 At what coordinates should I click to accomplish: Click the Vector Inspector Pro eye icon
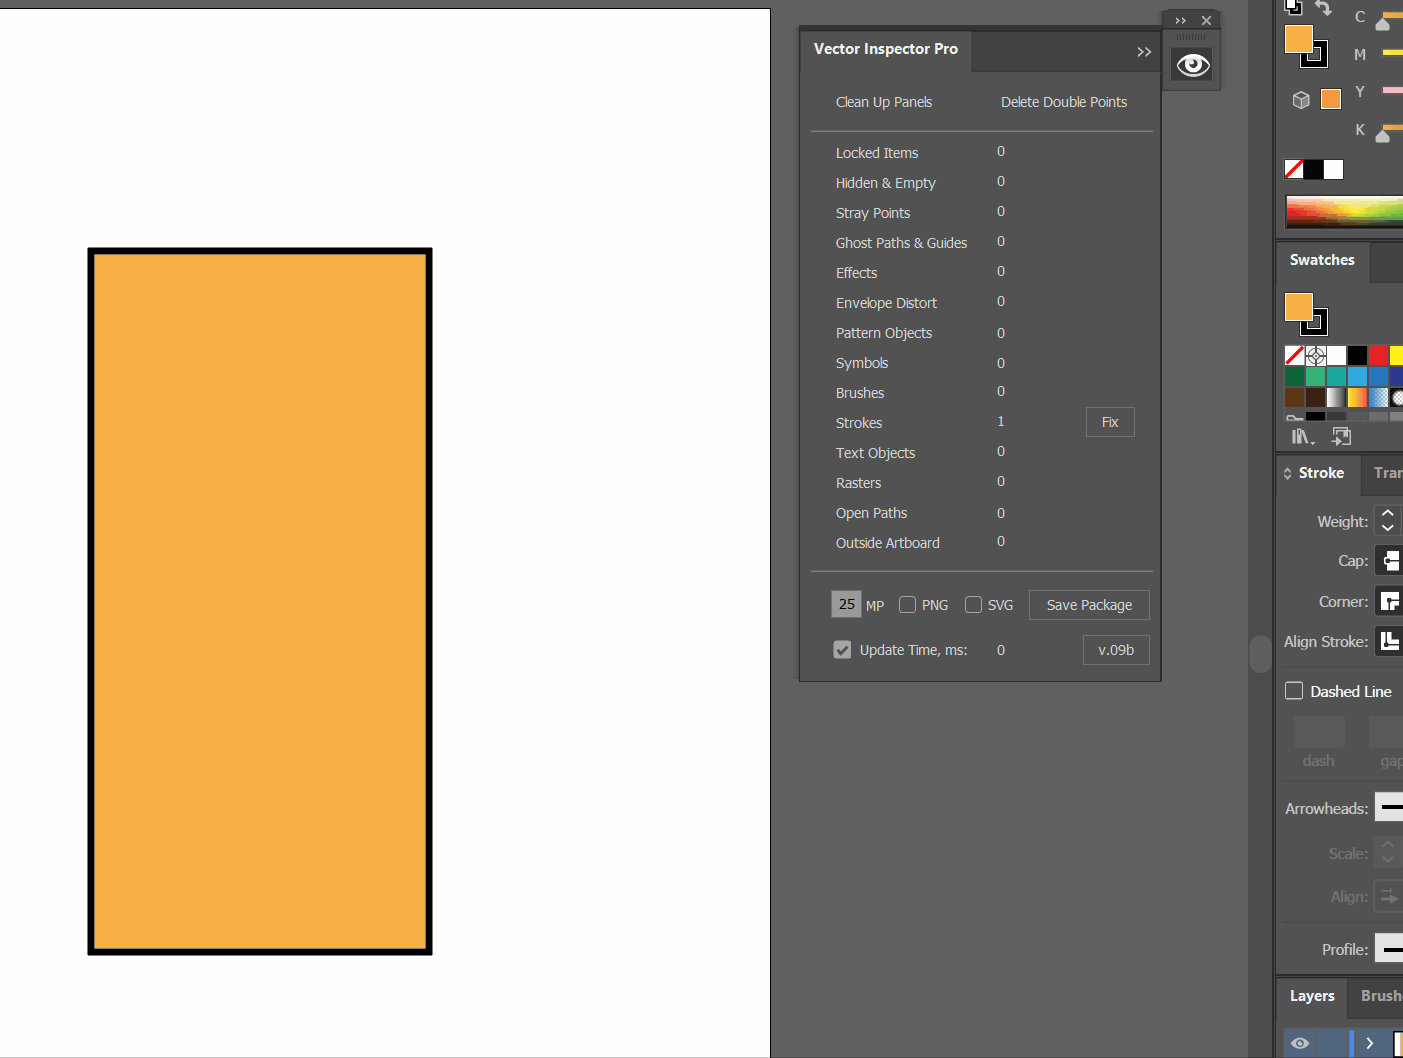pos(1192,66)
